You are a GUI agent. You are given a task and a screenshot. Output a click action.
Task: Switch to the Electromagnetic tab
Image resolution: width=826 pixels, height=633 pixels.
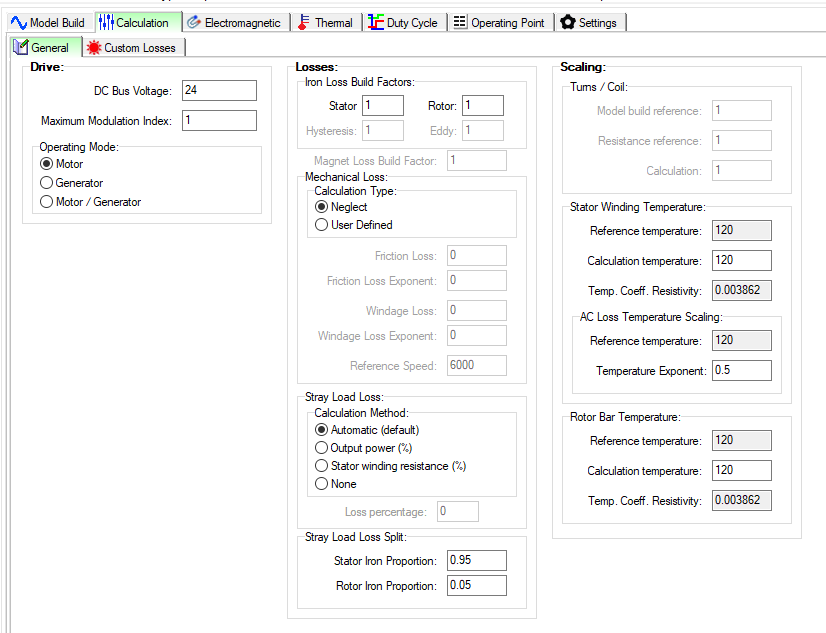(x=237, y=23)
